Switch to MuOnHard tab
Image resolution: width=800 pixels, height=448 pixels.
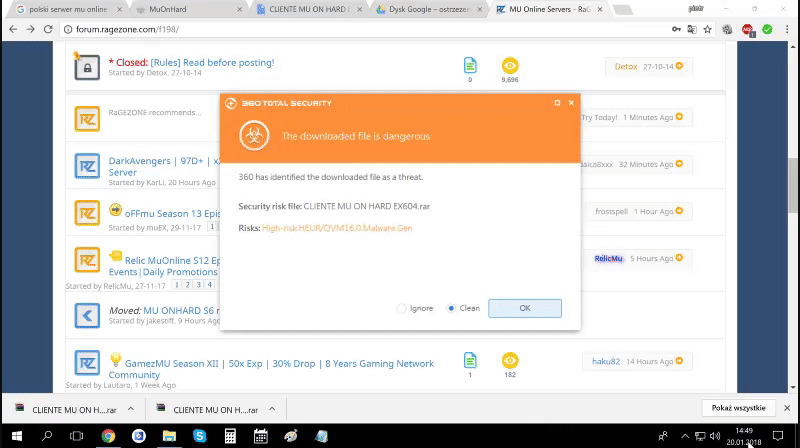click(188, 9)
